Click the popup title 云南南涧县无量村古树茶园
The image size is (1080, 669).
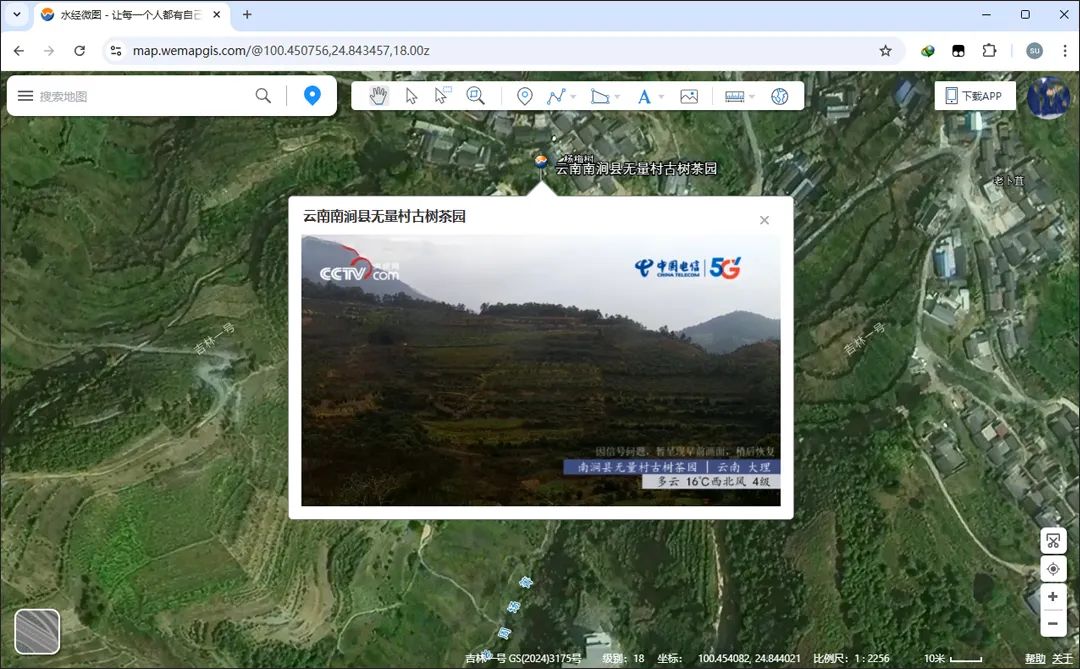pos(384,216)
